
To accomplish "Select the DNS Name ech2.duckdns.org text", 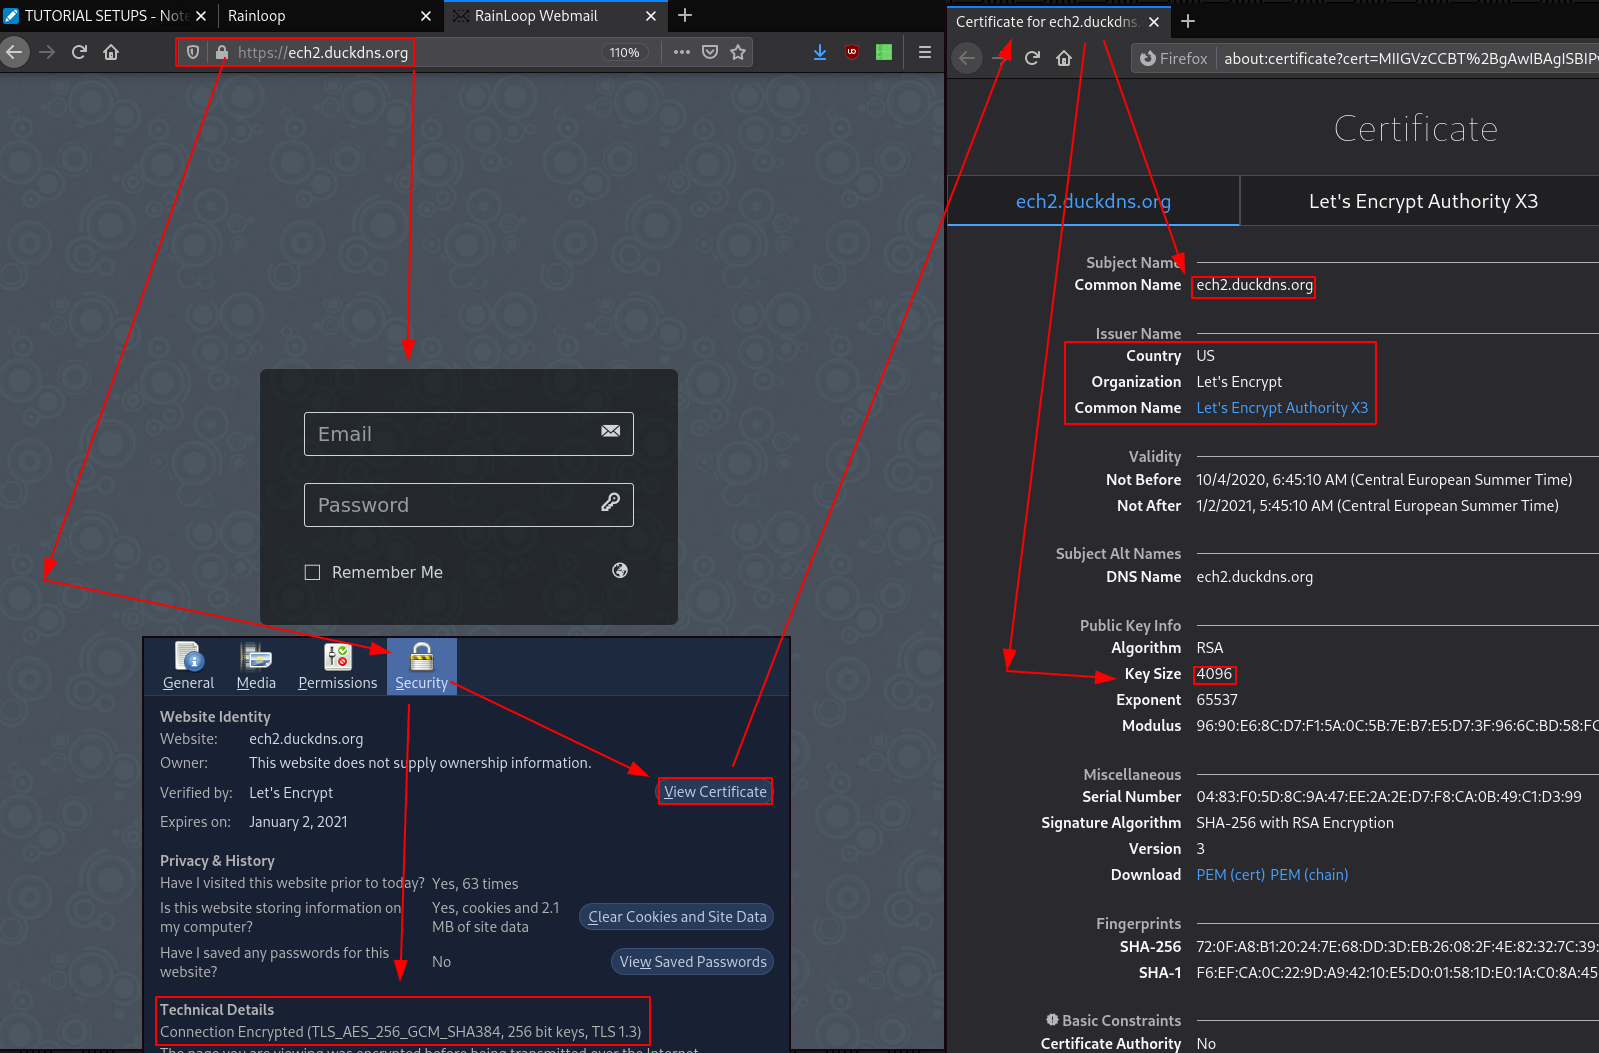I will pyautogui.click(x=1255, y=577).
